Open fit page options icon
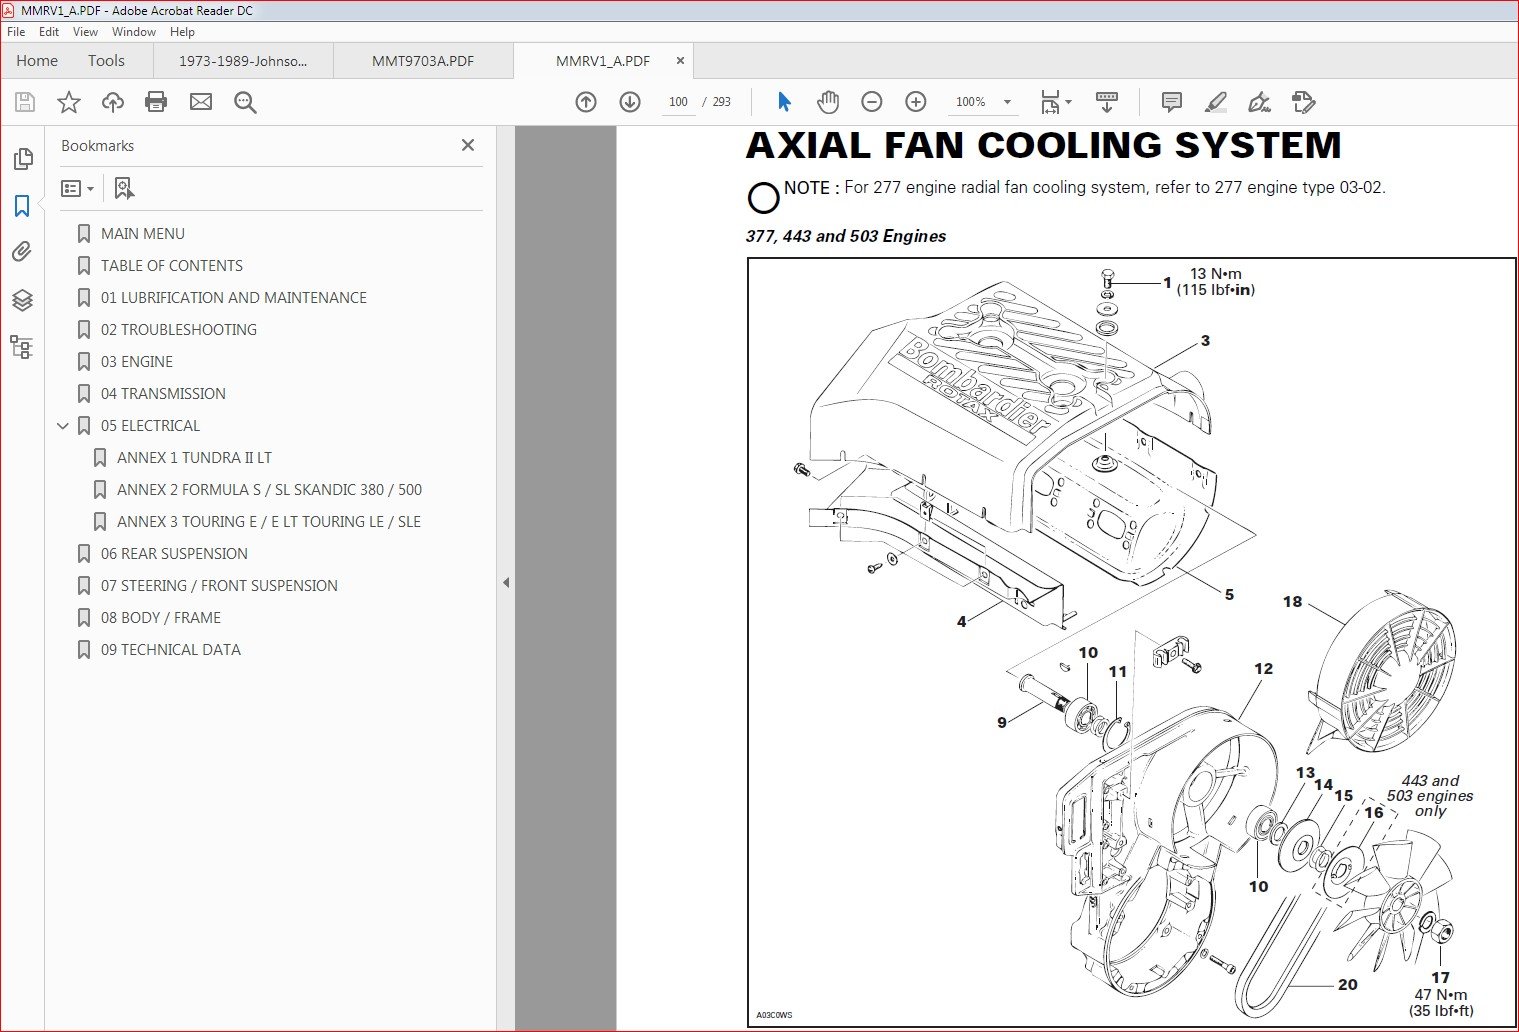The height and width of the screenshot is (1032, 1519). [1055, 102]
